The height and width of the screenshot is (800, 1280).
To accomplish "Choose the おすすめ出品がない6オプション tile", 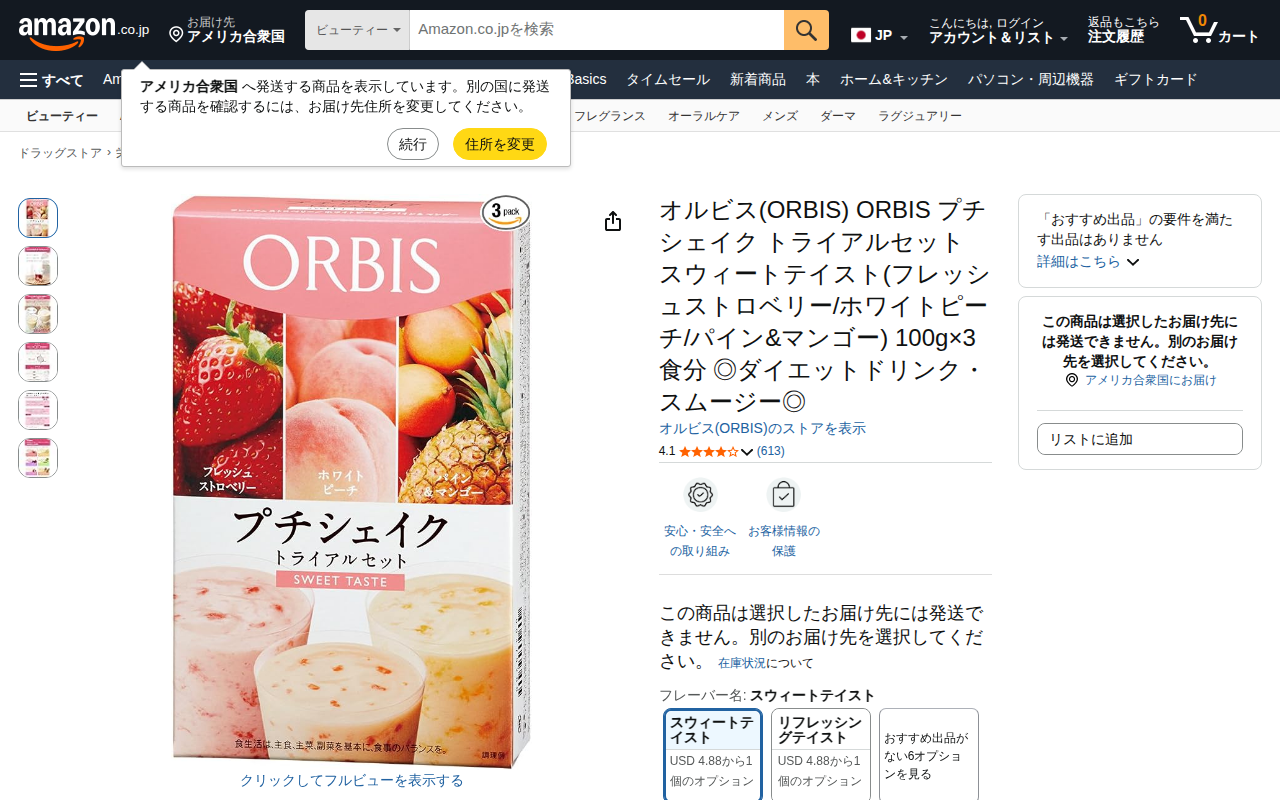I will tap(929, 755).
